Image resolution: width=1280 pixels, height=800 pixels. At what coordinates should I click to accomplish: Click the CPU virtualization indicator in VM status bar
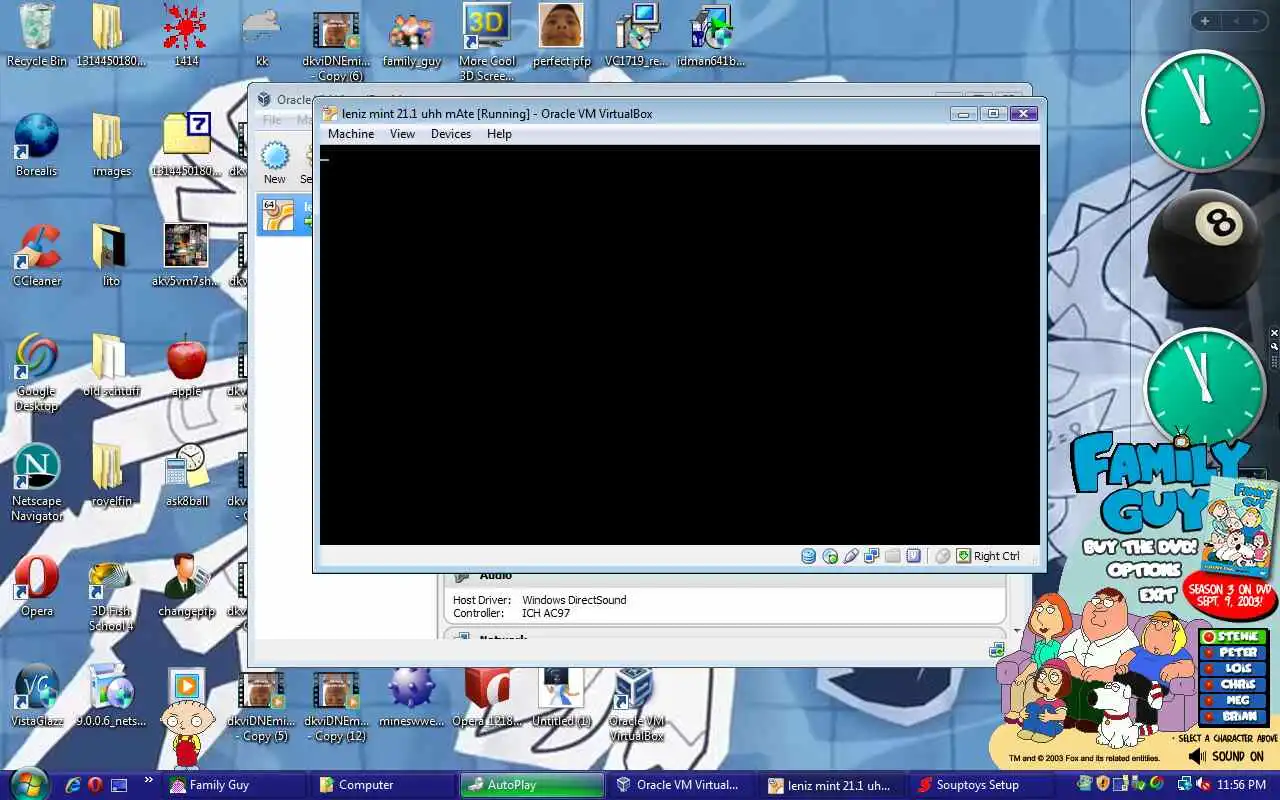click(x=913, y=556)
